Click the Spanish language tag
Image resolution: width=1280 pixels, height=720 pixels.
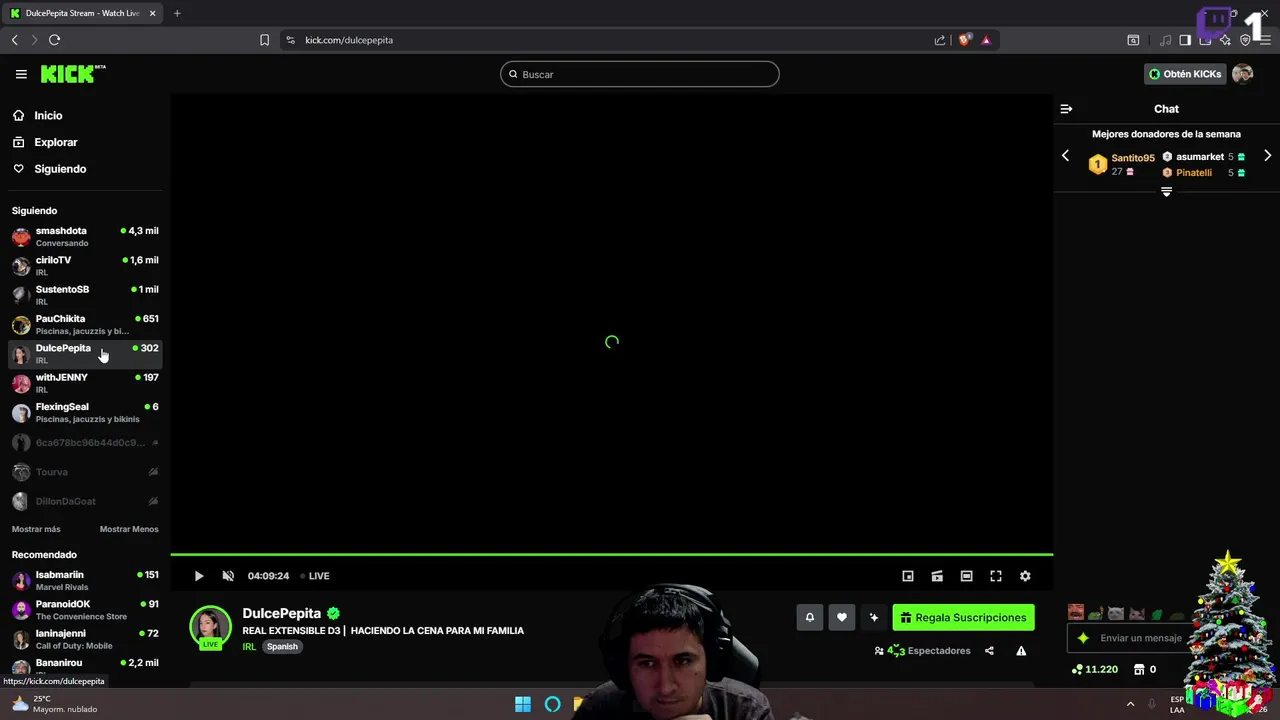point(282,647)
